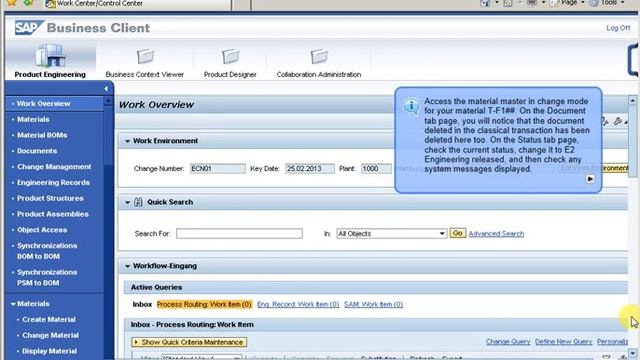
Task: Open the Business Context Viewer folder icon
Action: (x=145, y=56)
